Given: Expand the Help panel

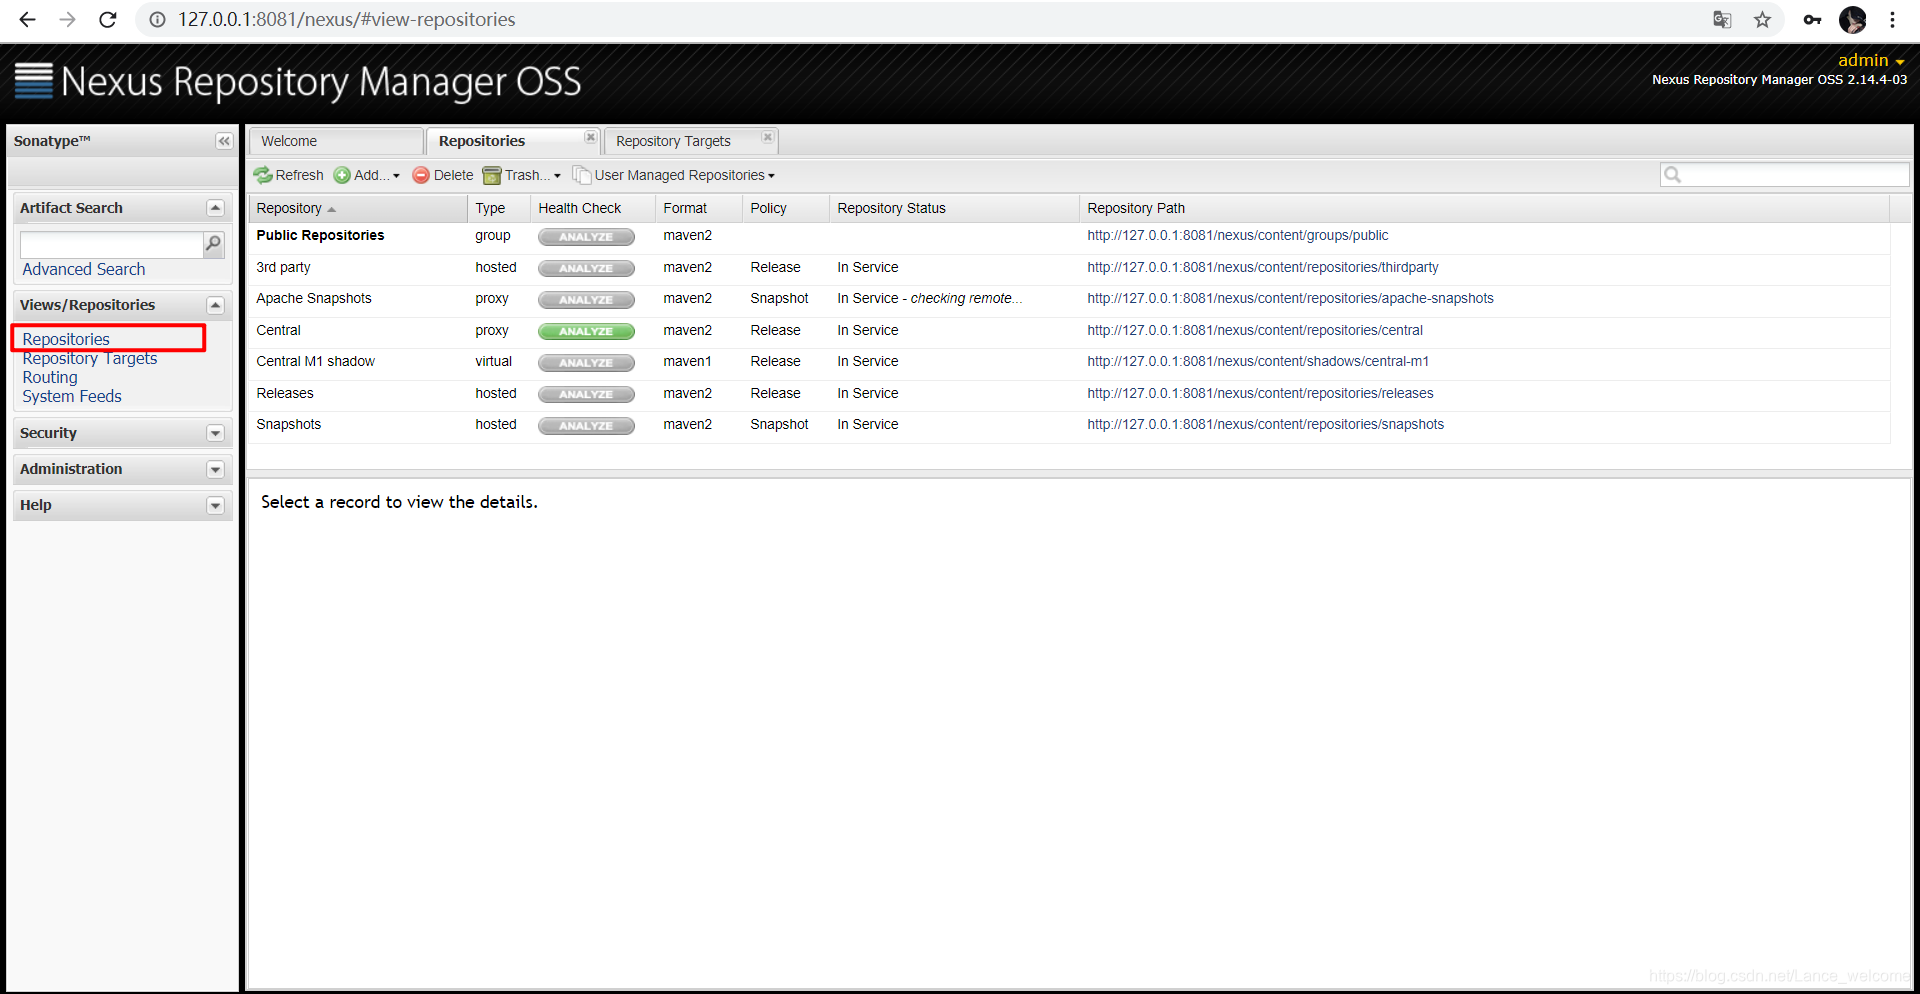Looking at the screenshot, I should pyautogui.click(x=215, y=505).
